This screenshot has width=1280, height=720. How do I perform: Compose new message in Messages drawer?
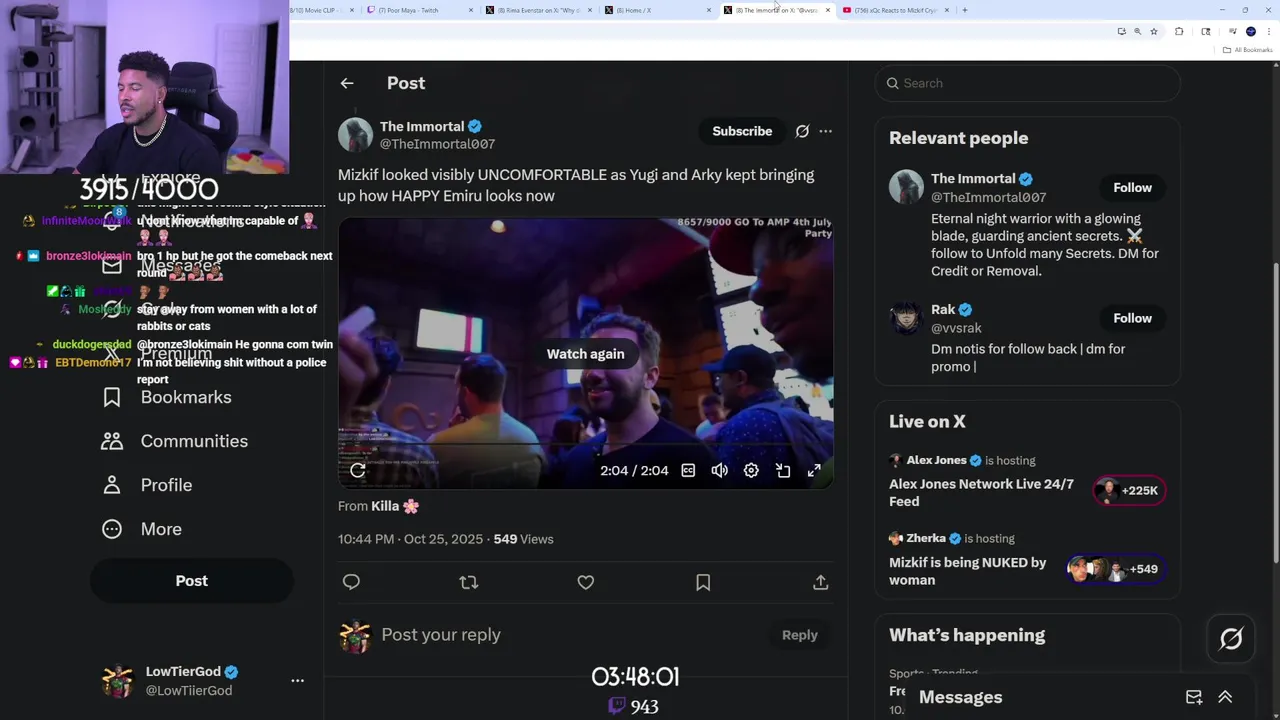[x=1194, y=697]
